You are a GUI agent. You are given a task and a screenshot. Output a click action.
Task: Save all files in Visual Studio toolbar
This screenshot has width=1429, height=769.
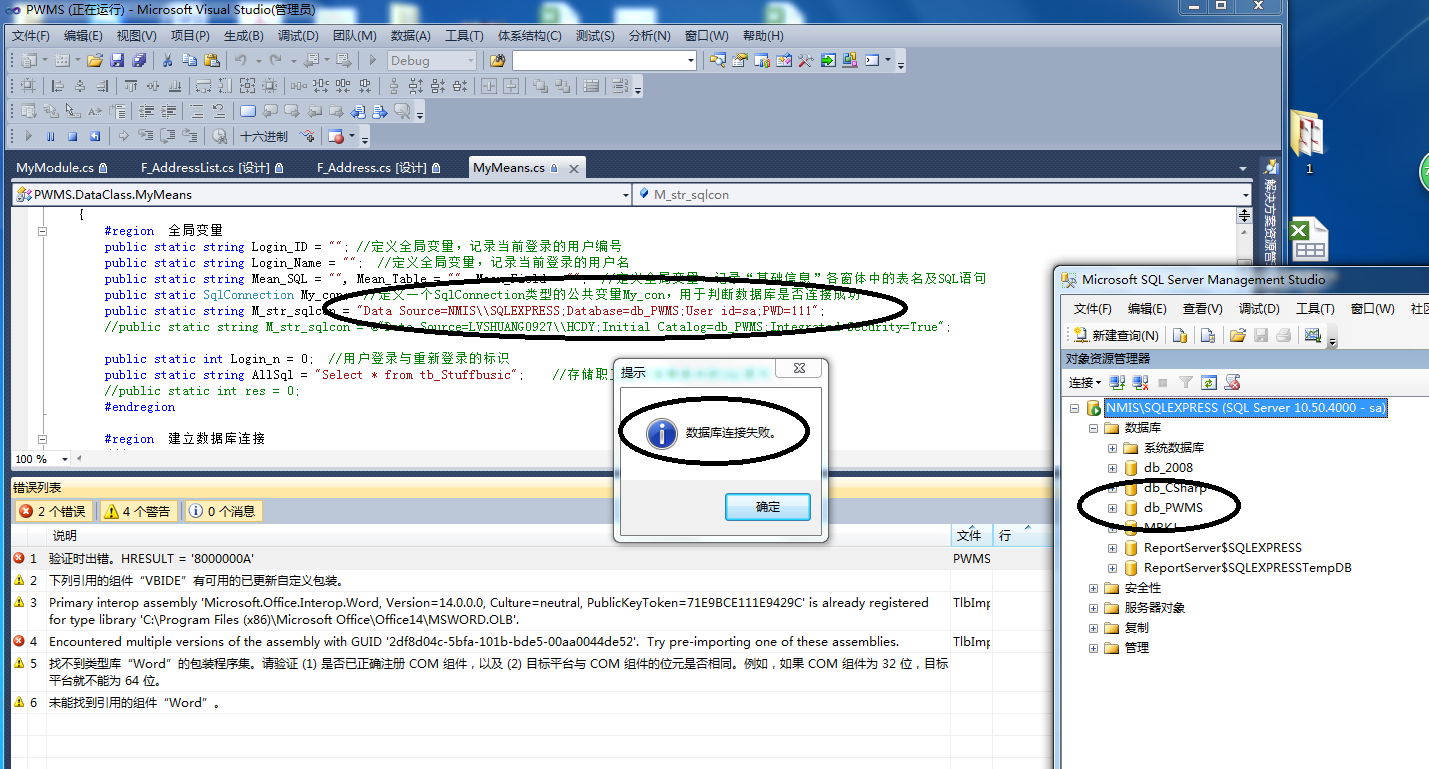point(139,60)
